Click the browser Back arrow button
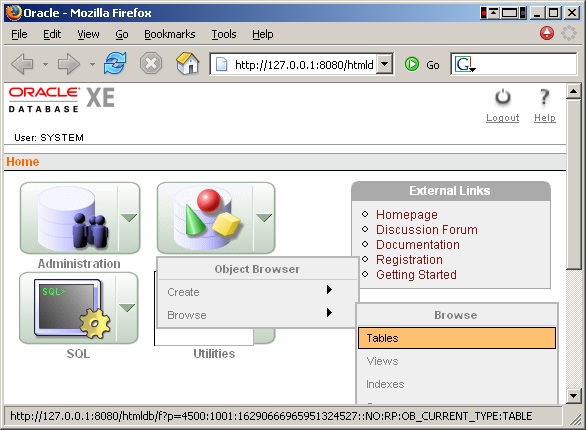Image resolution: width=586 pixels, height=430 pixels. click(x=22, y=64)
